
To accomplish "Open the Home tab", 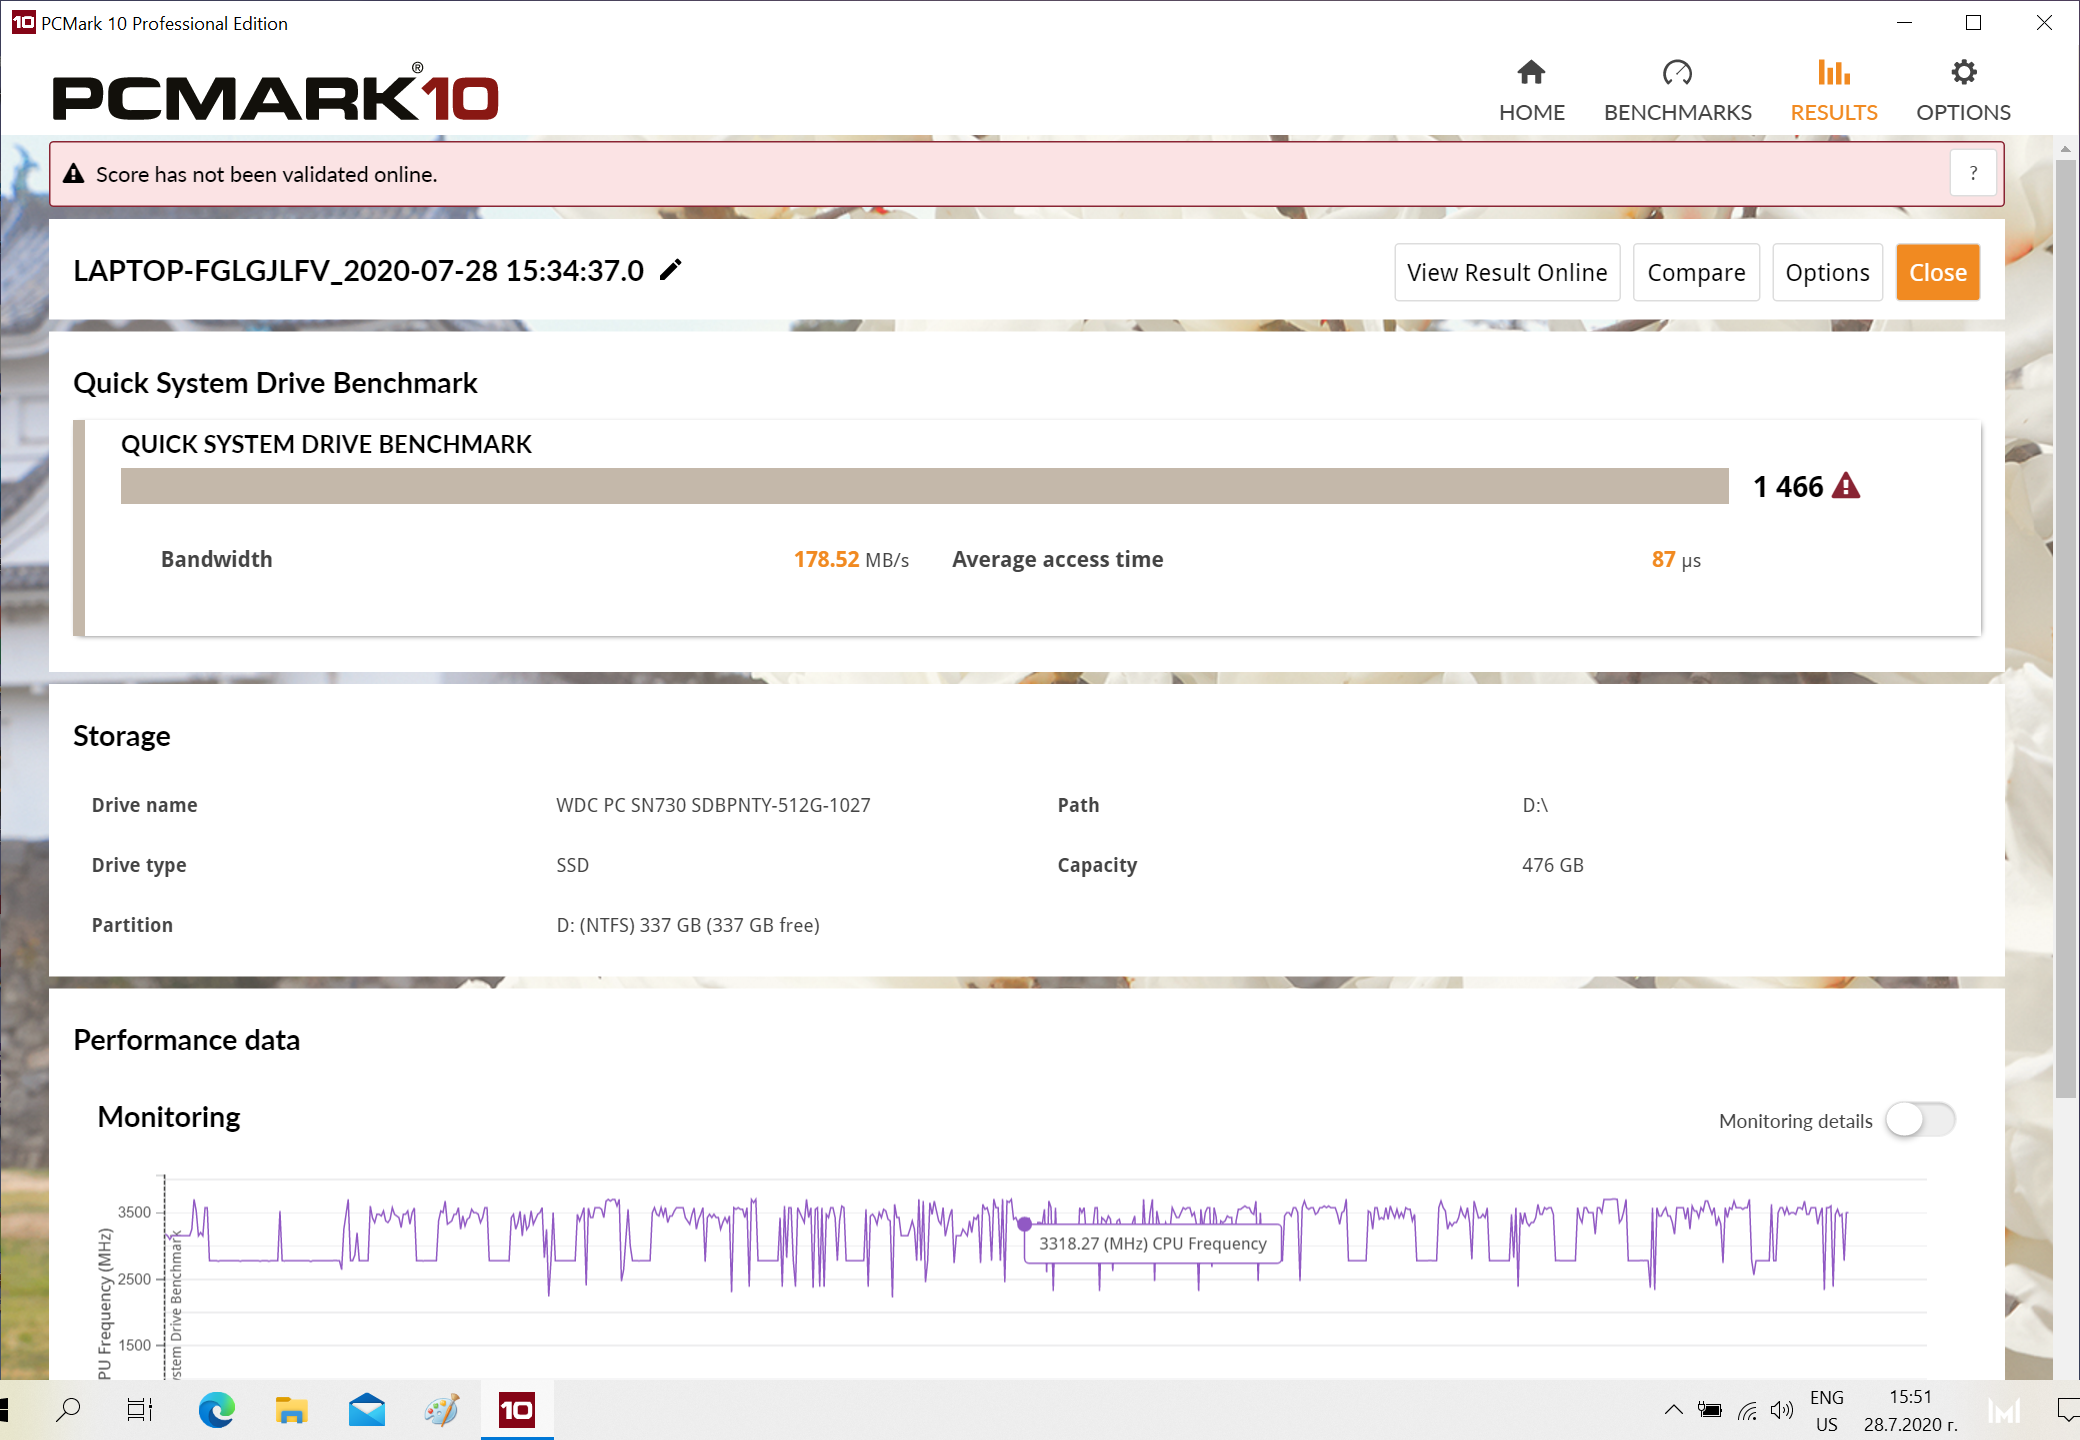I will pyautogui.click(x=1531, y=91).
